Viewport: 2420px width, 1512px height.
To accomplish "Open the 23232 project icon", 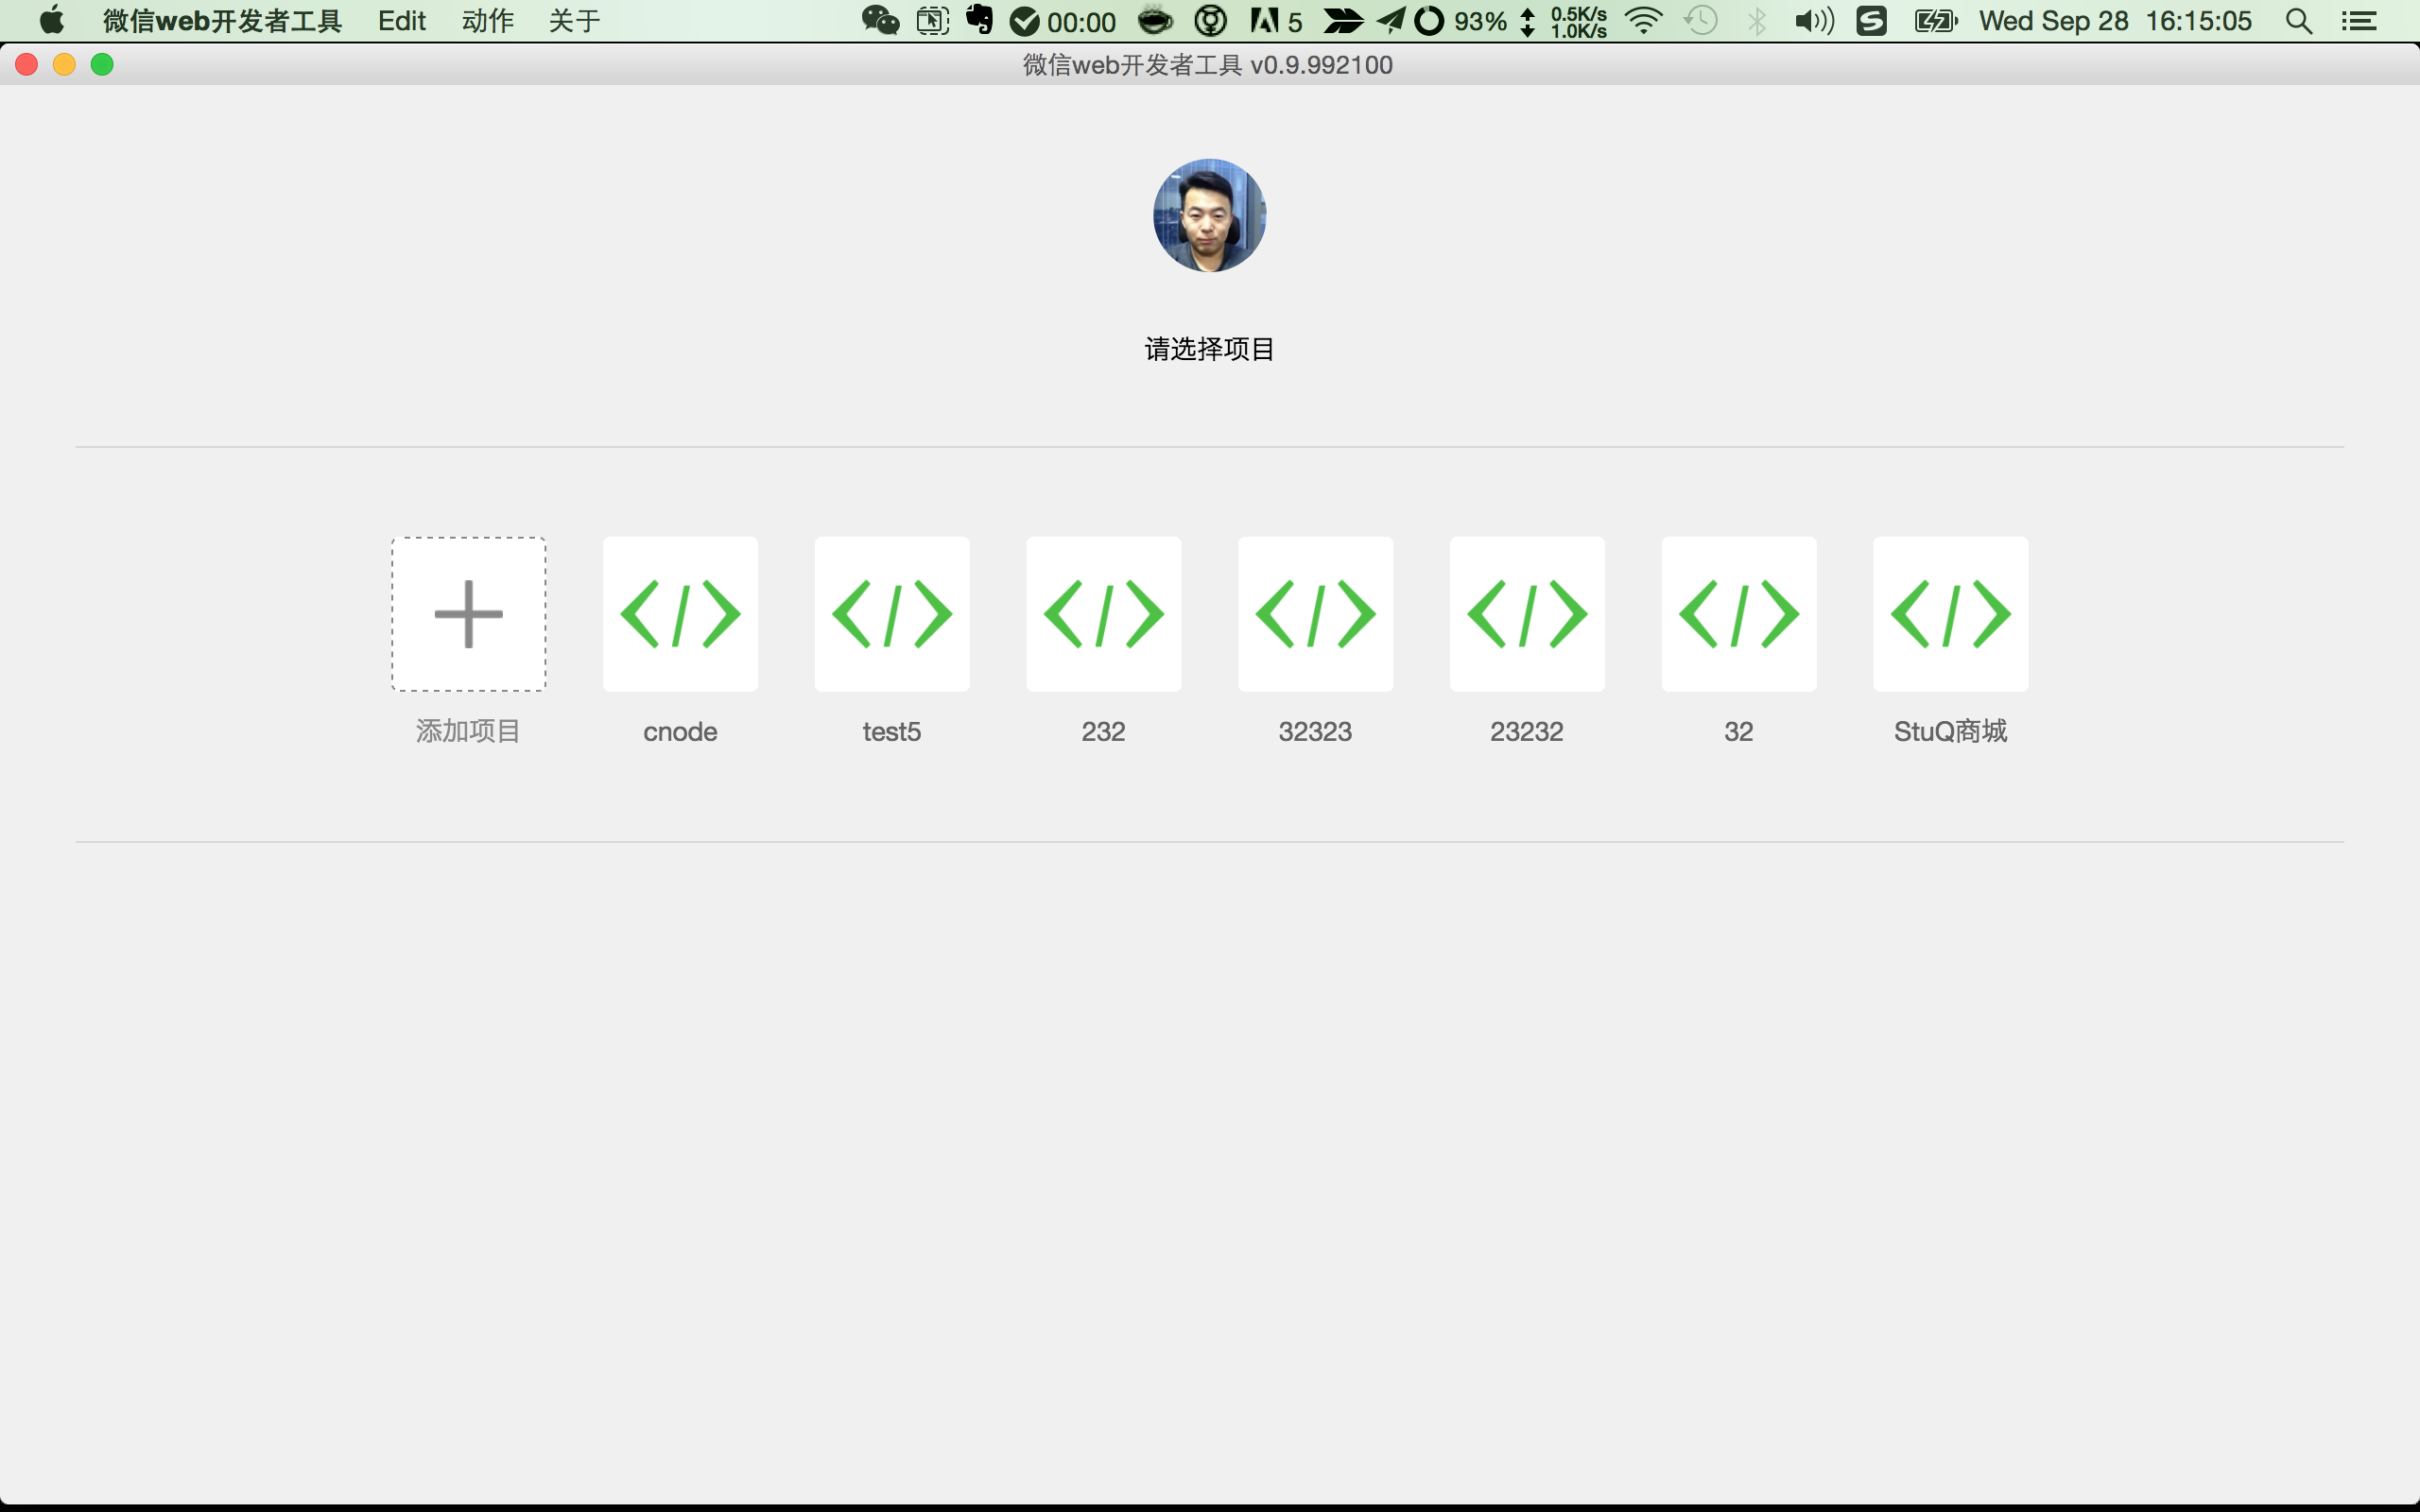I will click(x=1527, y=614).
